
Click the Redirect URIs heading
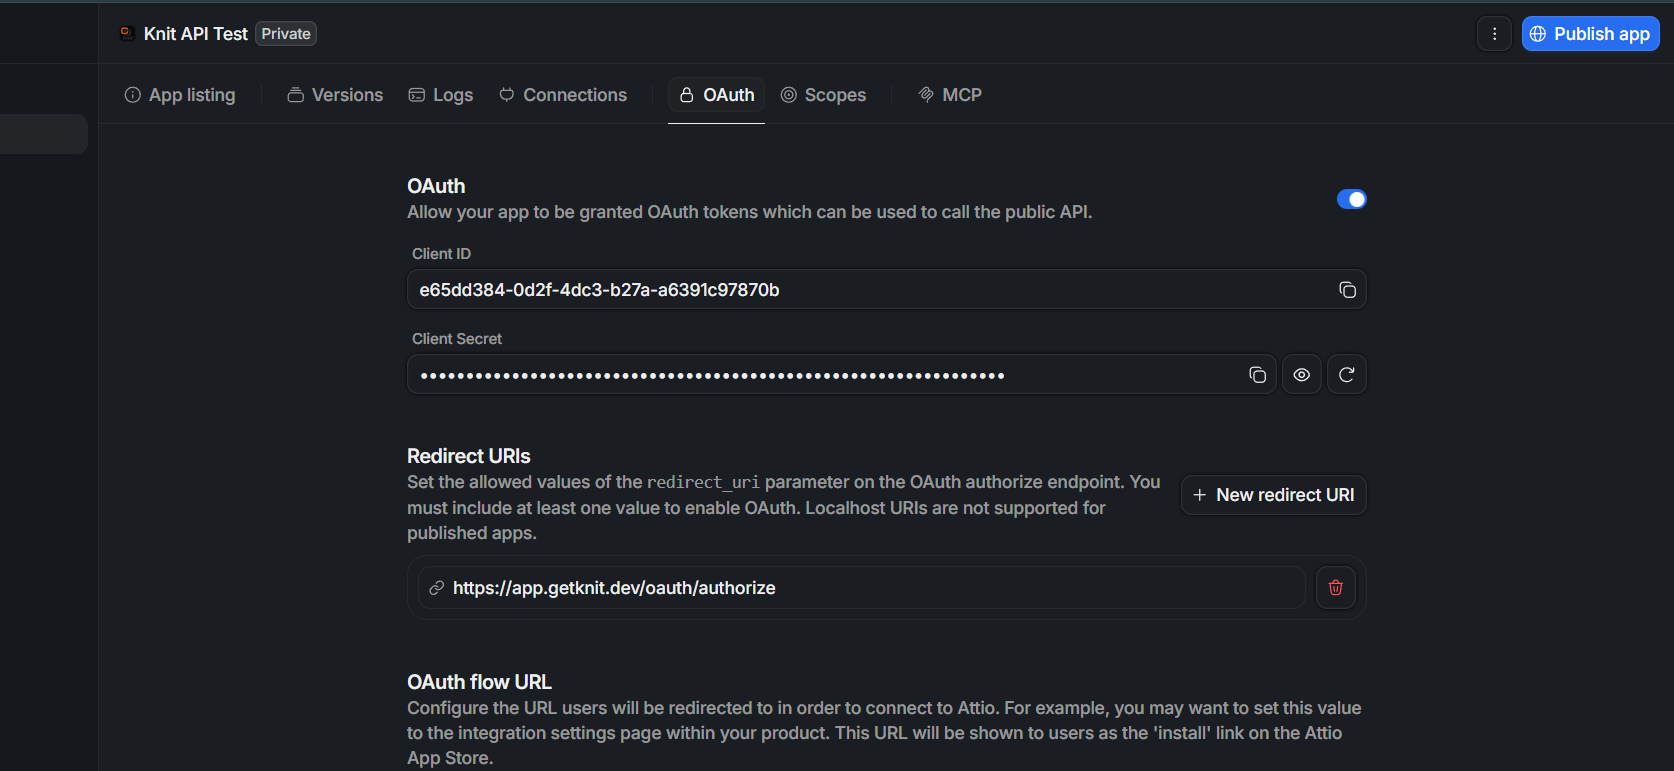[469, 456]
